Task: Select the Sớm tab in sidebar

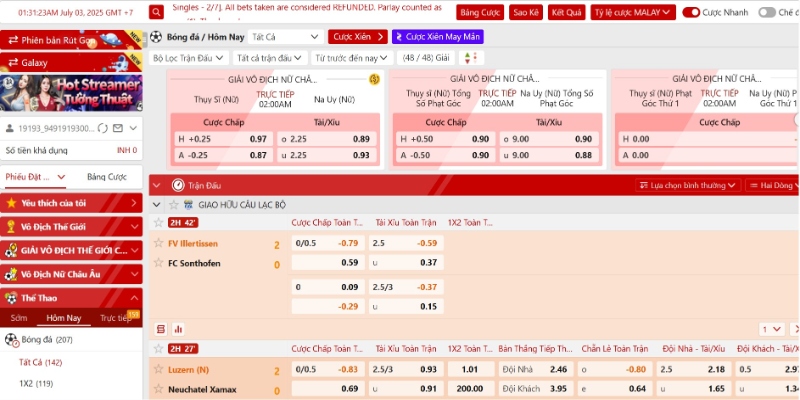Action: point(18,318)
